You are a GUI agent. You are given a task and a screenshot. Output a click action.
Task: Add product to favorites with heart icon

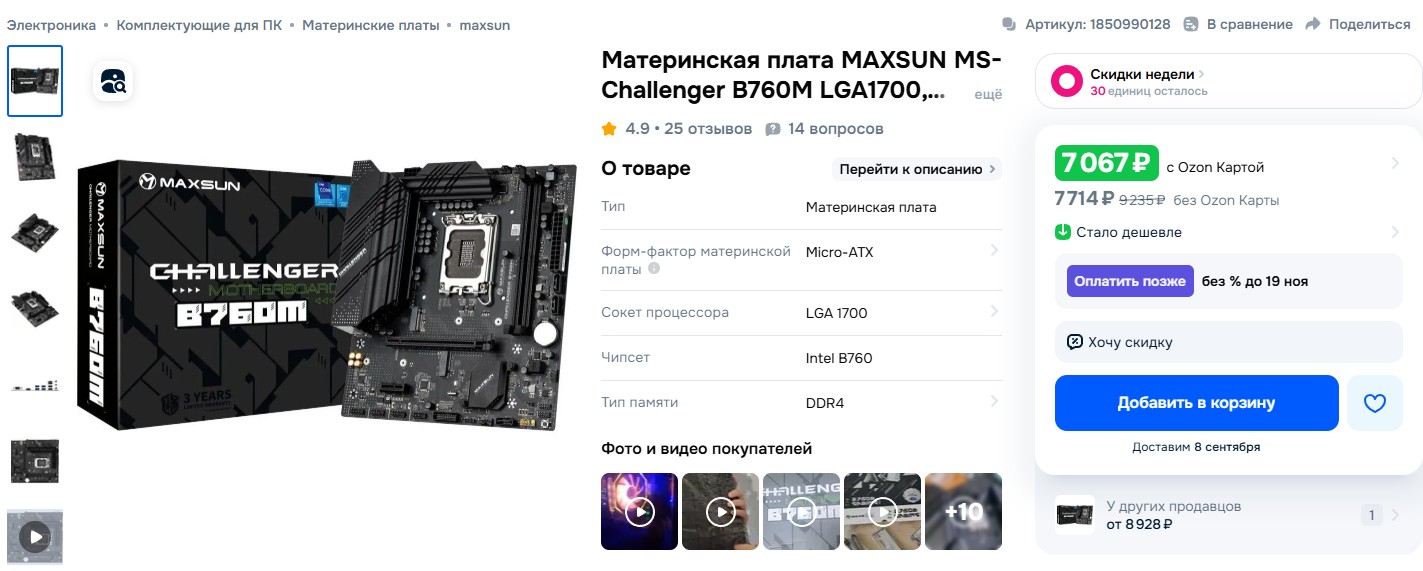pyautogui.click(x=1375, y=403)
